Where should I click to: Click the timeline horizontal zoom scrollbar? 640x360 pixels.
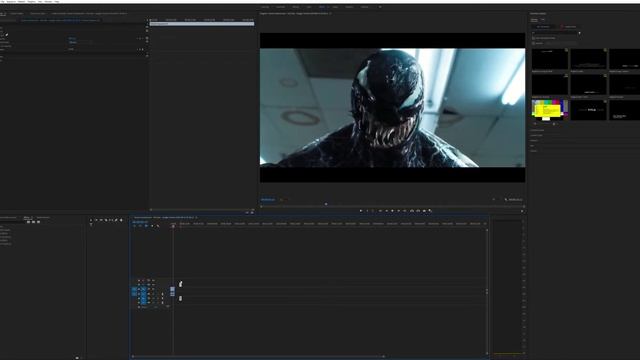tap(258, 356)
